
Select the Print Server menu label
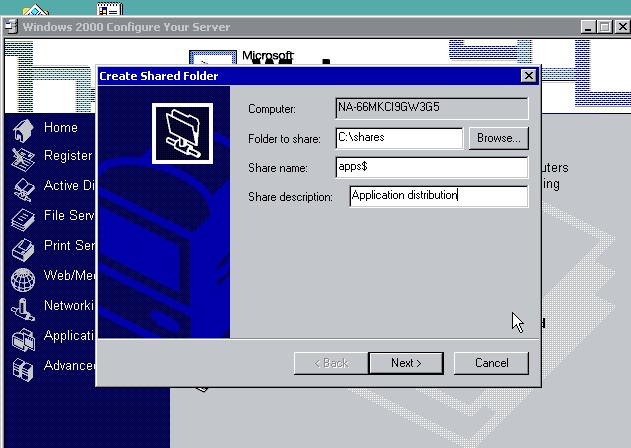(69, 245)
